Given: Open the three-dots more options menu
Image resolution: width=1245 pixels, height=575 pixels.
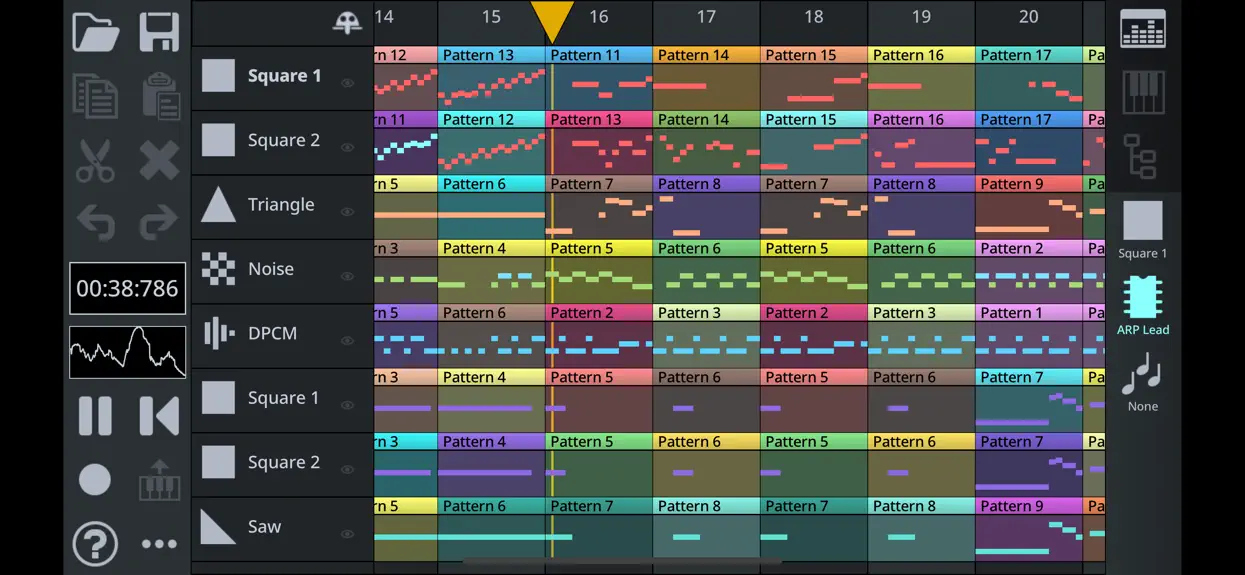Looking at the screenshot, I should (x=159, y=544).
